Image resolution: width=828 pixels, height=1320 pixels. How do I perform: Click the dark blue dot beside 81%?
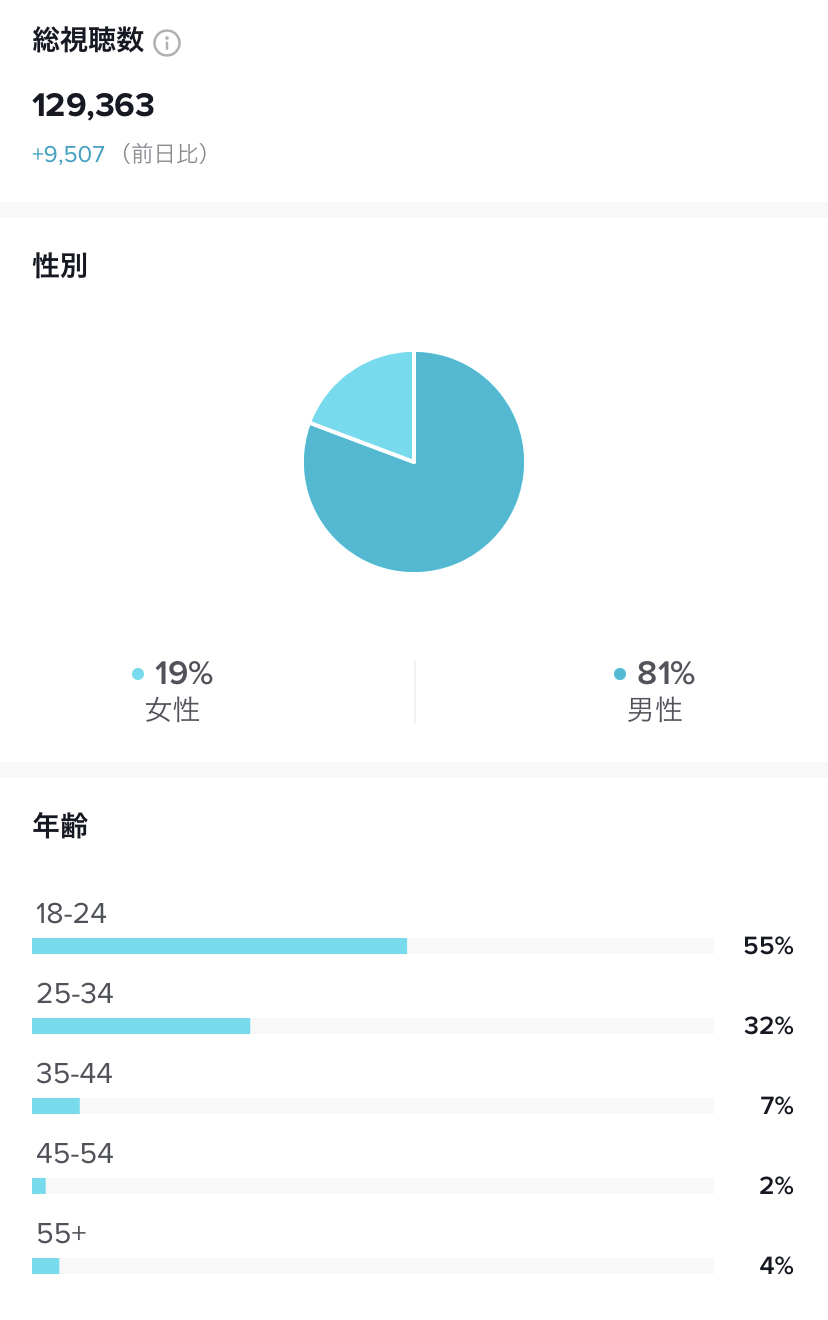tap(620, 674)
